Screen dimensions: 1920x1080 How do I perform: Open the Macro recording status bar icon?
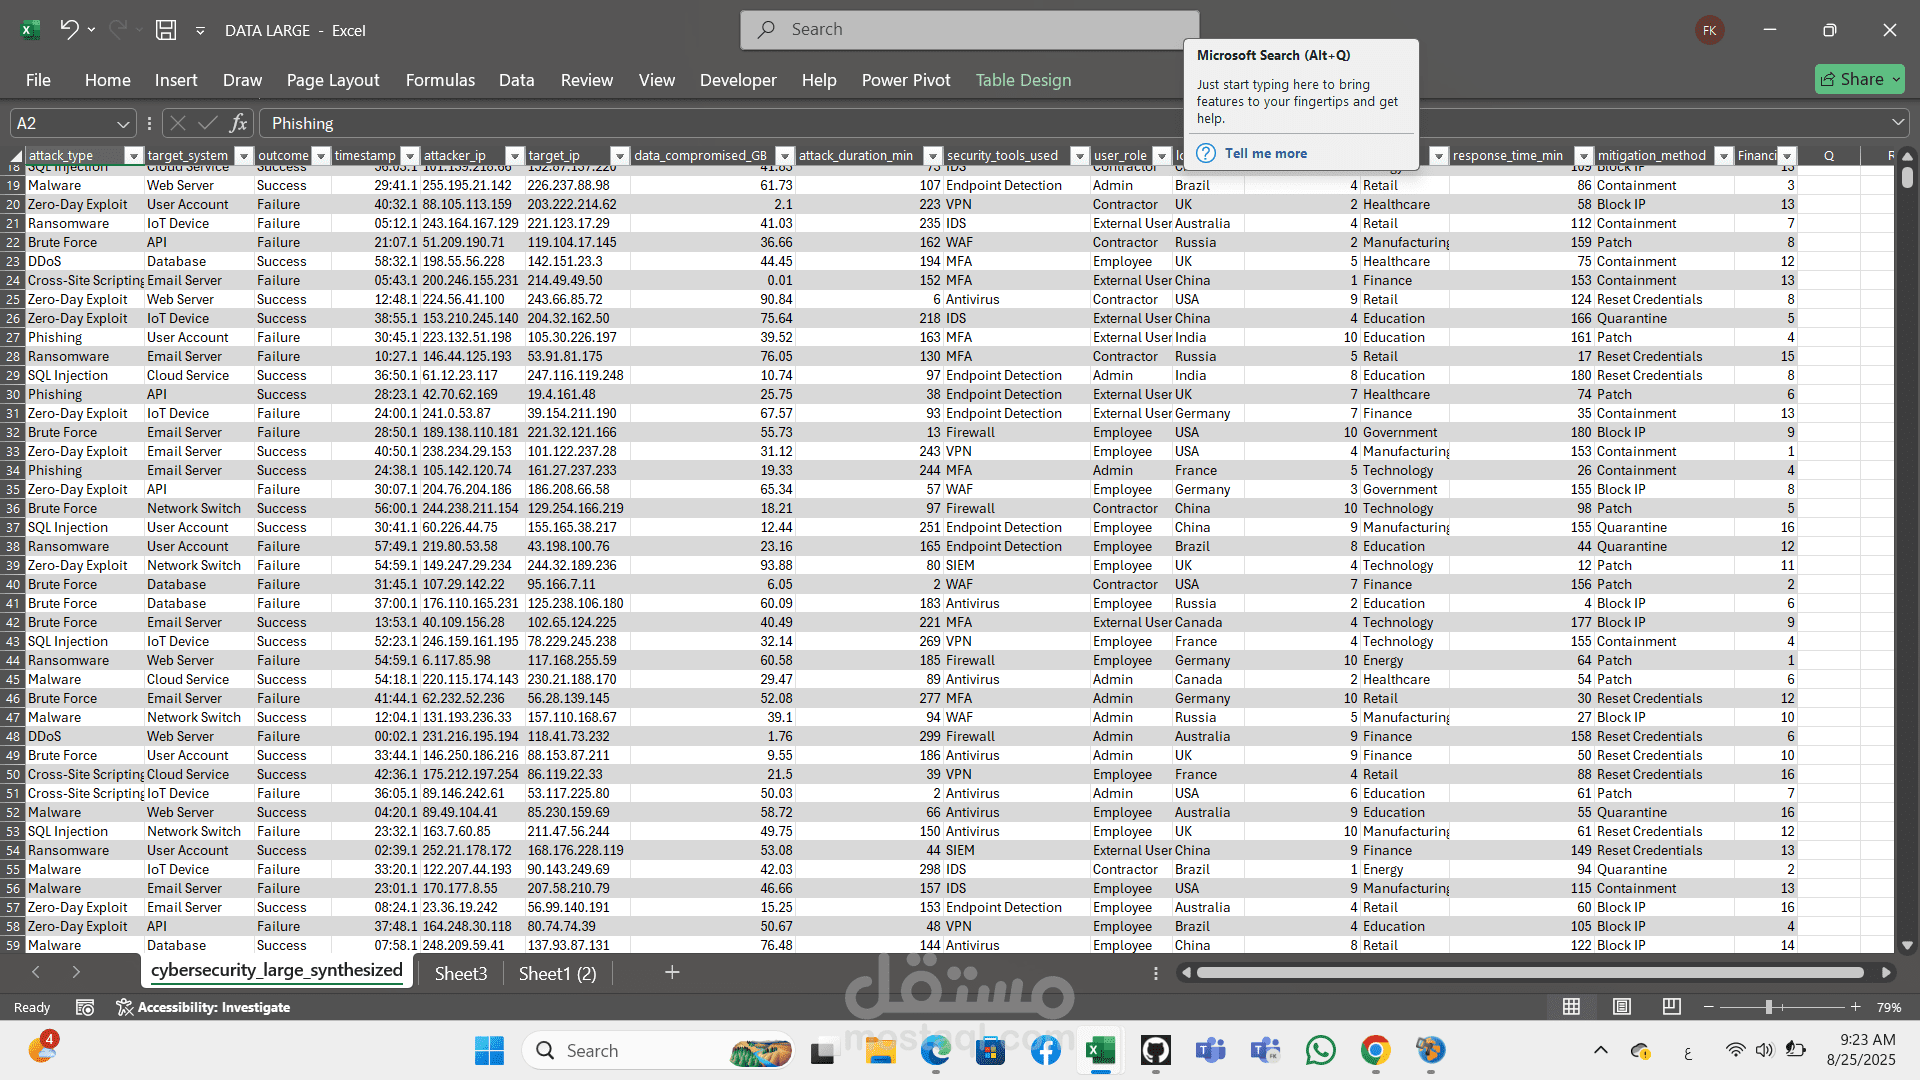pyautogui.click(x=85, y=1007)
